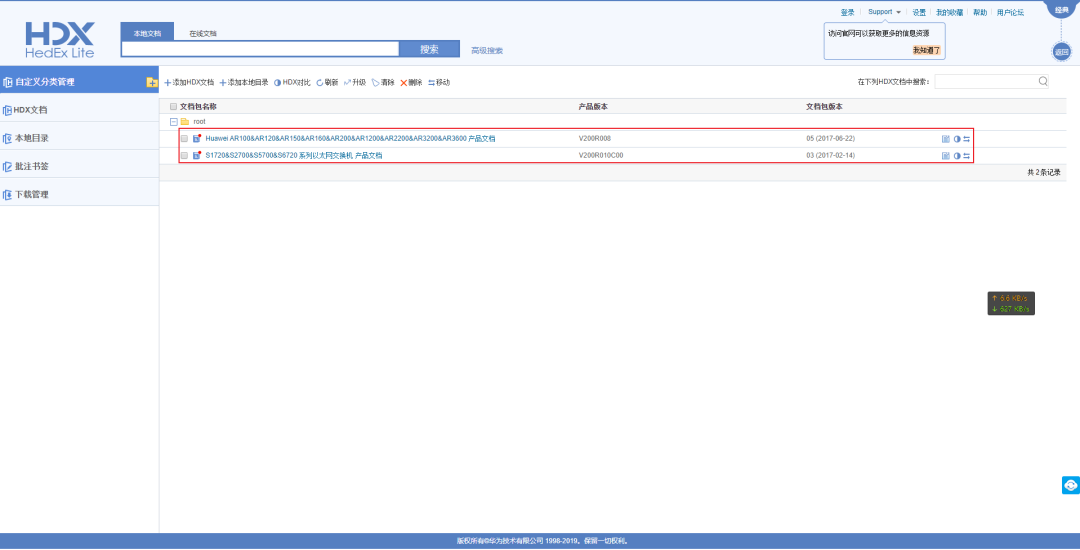Tick the checkbox for the Huawei AR100 document

point(185,138)
